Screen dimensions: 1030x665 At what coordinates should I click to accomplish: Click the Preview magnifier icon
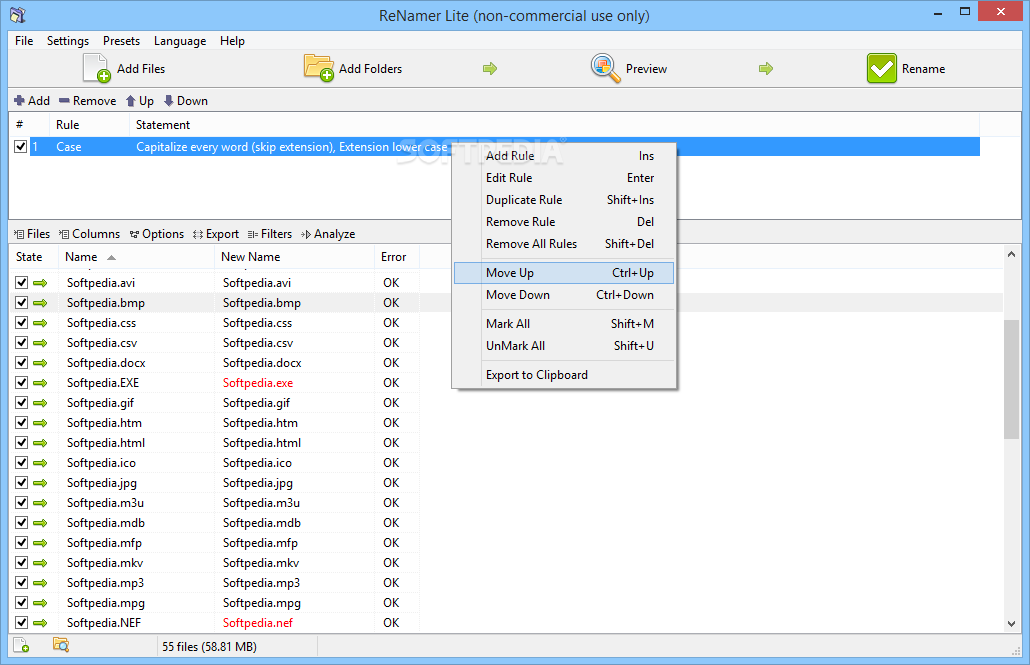click(x=605, y=68)
